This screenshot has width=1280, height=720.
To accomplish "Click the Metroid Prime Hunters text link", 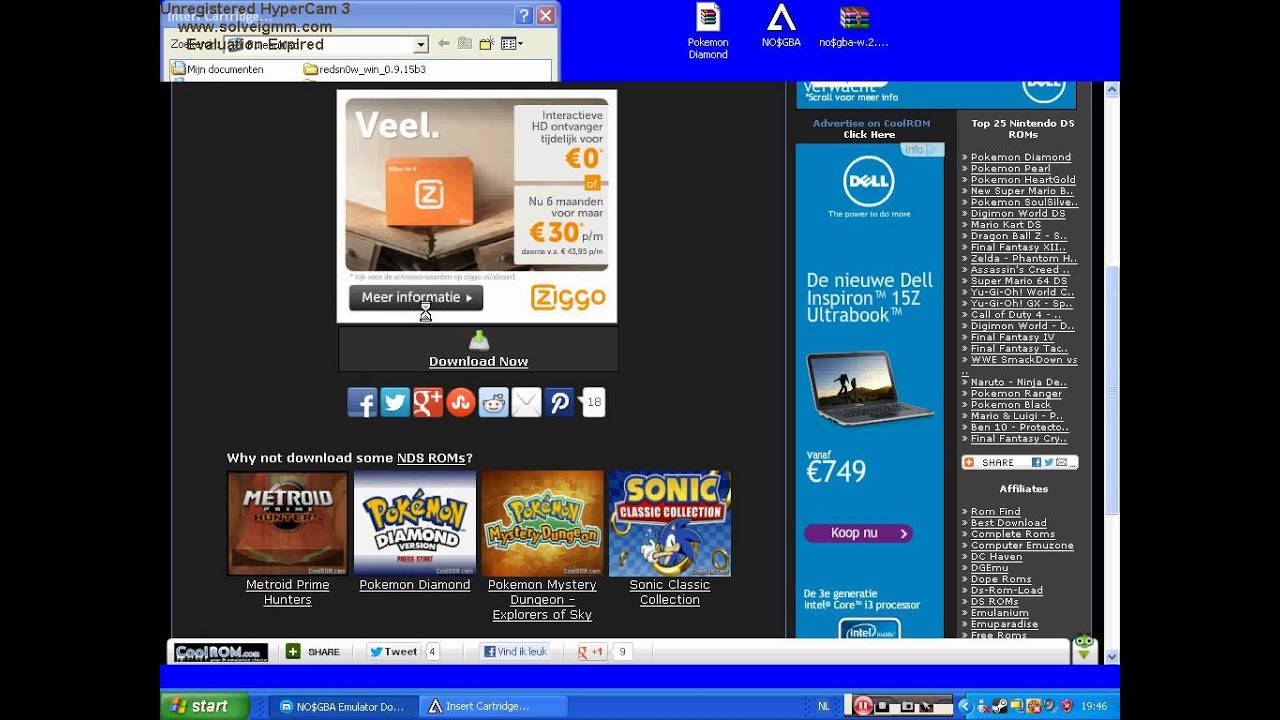I will [x=288, y=592].
